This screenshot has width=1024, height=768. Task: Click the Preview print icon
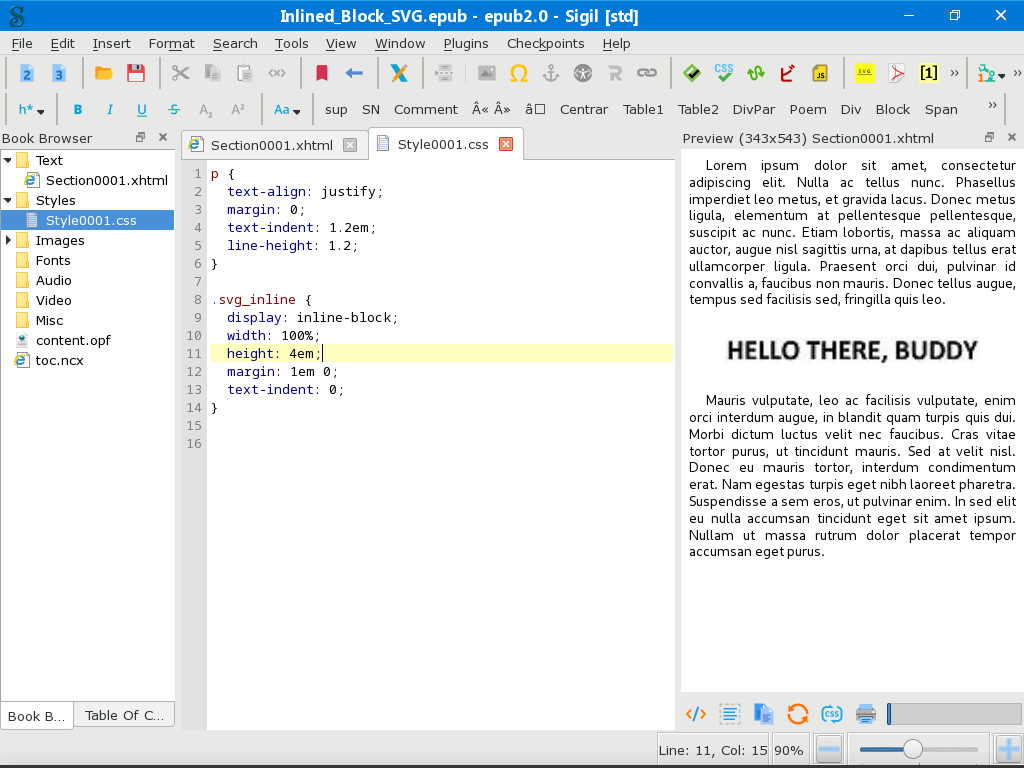tap(866, 714)
